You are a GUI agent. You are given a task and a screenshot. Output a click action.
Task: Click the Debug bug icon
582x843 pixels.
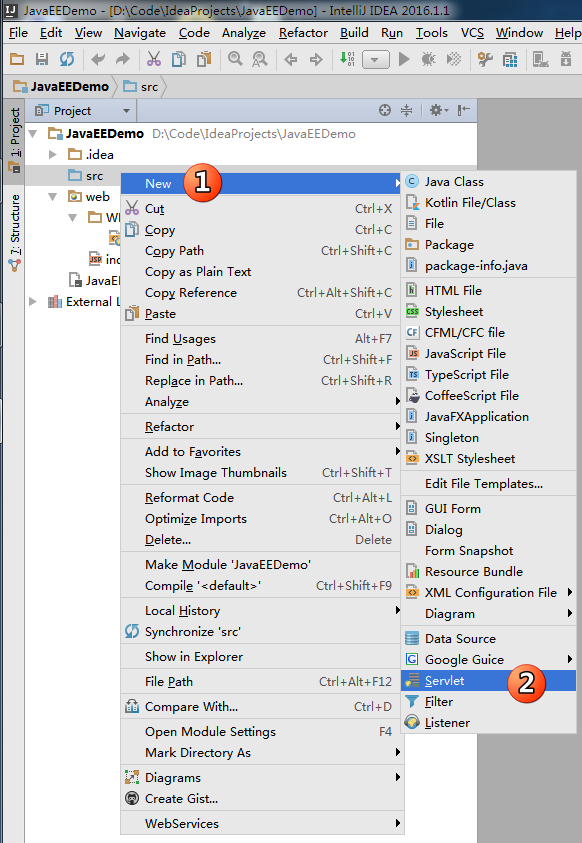pos(428,59)
